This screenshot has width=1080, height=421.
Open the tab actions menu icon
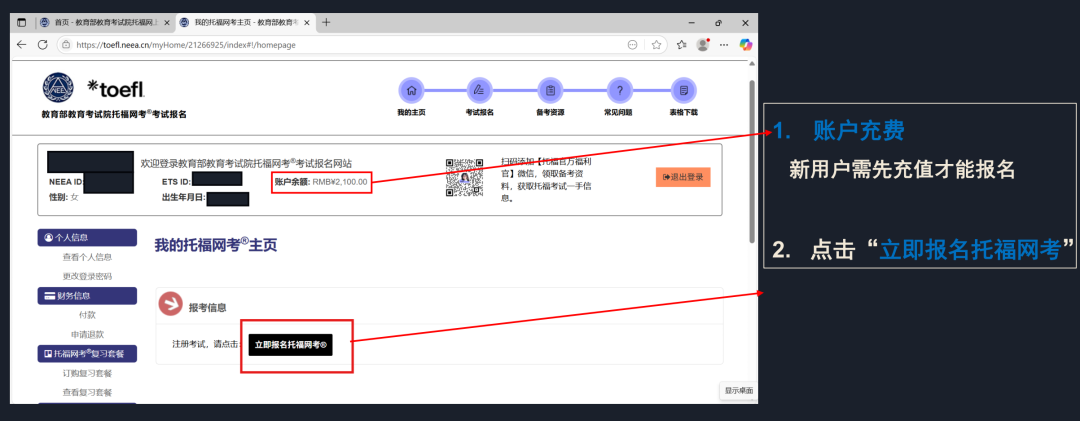click(x=21, y=23)
